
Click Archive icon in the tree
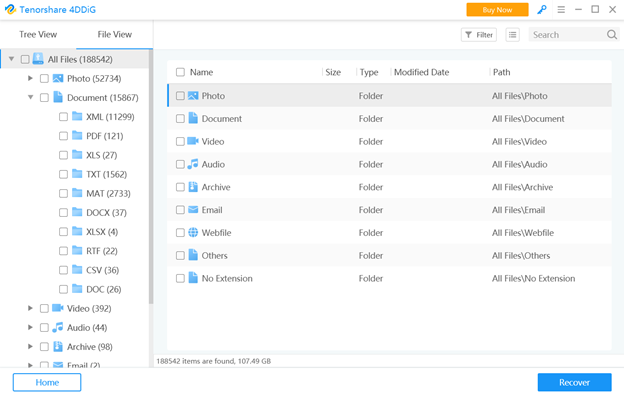point(58,346)
